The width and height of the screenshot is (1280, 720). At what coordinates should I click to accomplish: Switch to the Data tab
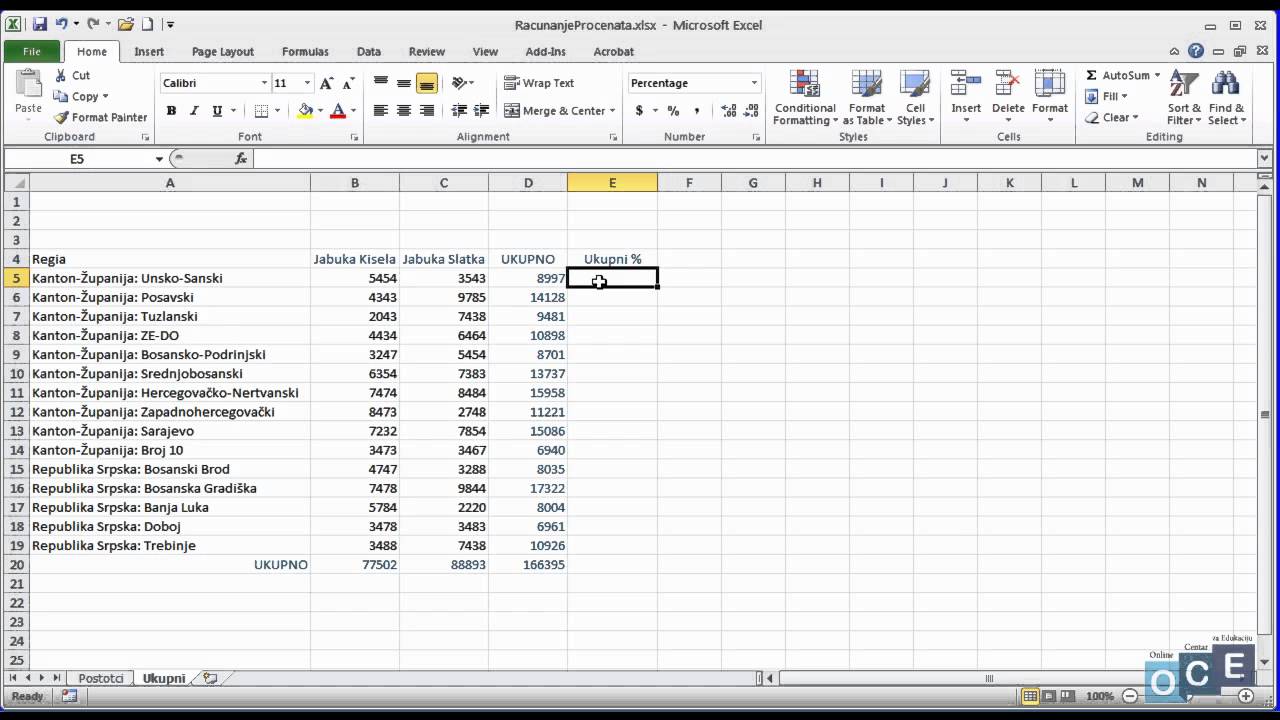369,51
